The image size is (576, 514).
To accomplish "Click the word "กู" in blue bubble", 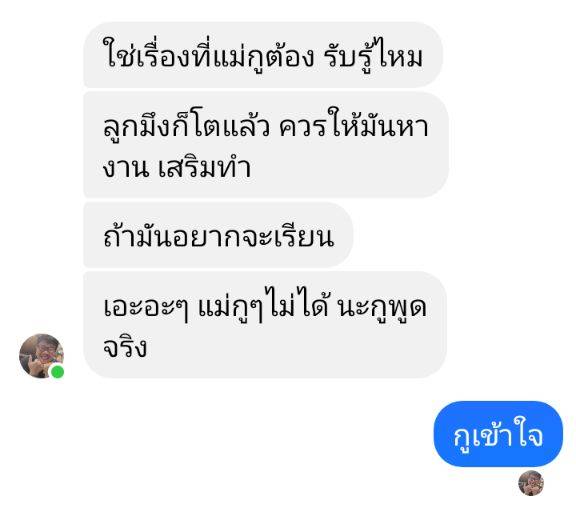I will 462,438.
